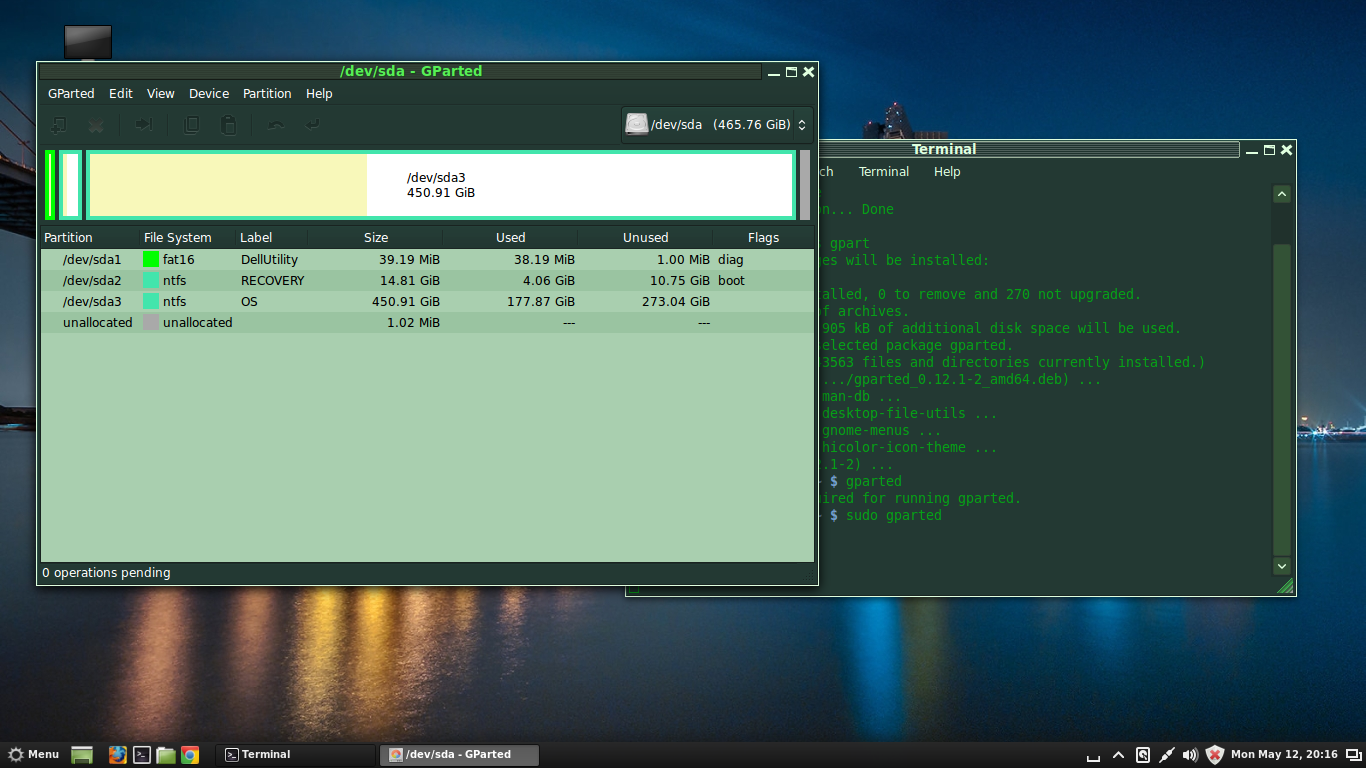Click the DellUtility label cell
Viewport: 1366px width, 768px height.
(x=269, y=259)
